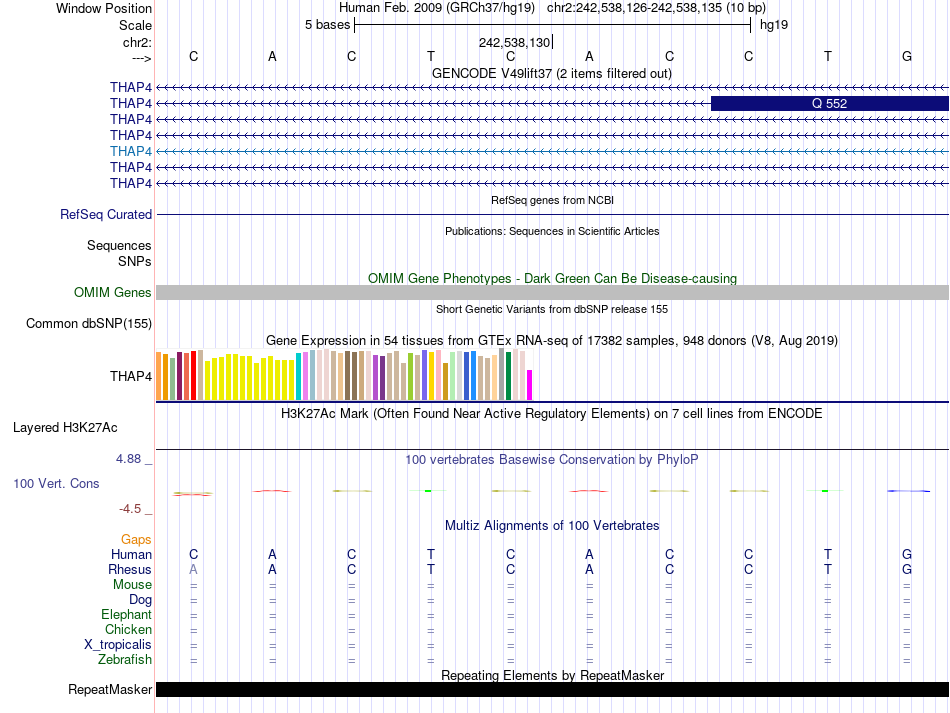The height and width of the screenshot is (713, 950).
Task: Open the GENCODE V49lift37 track title
Action: tap(551, 73)
